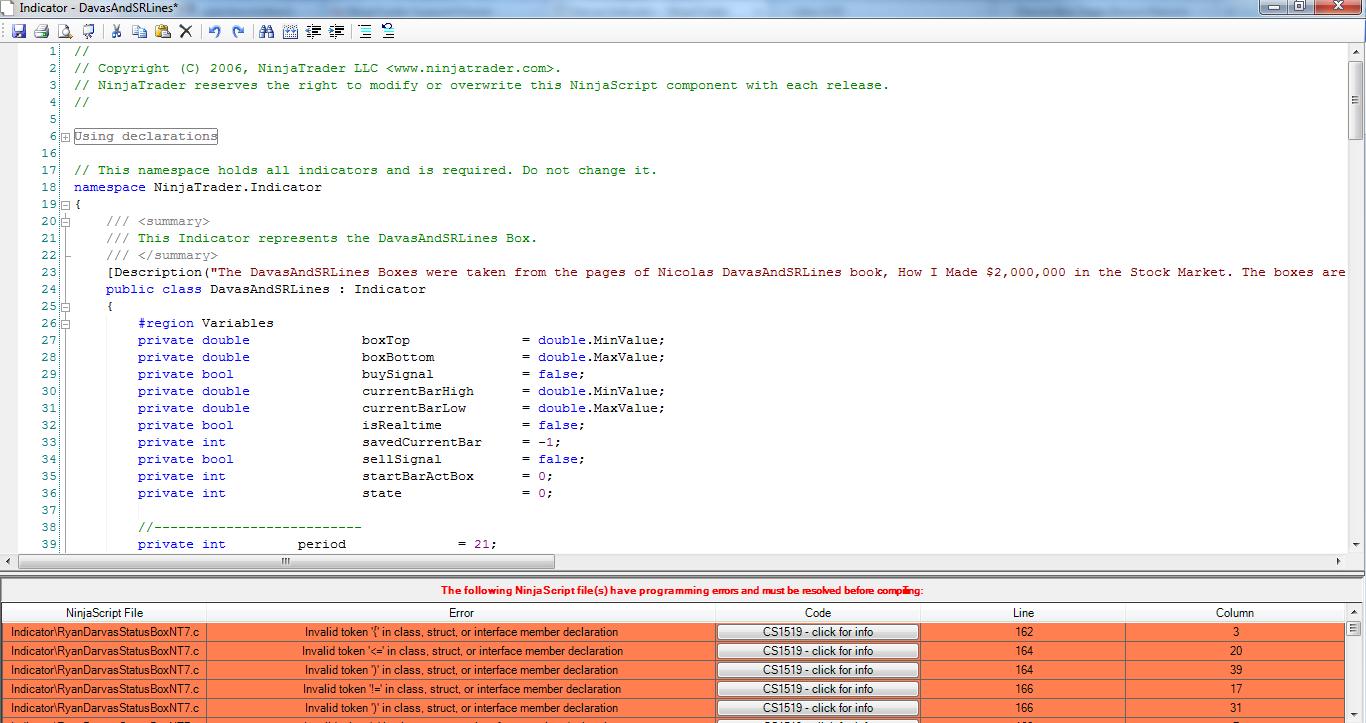Open Find with binoculars icon

tap(266, 31)
